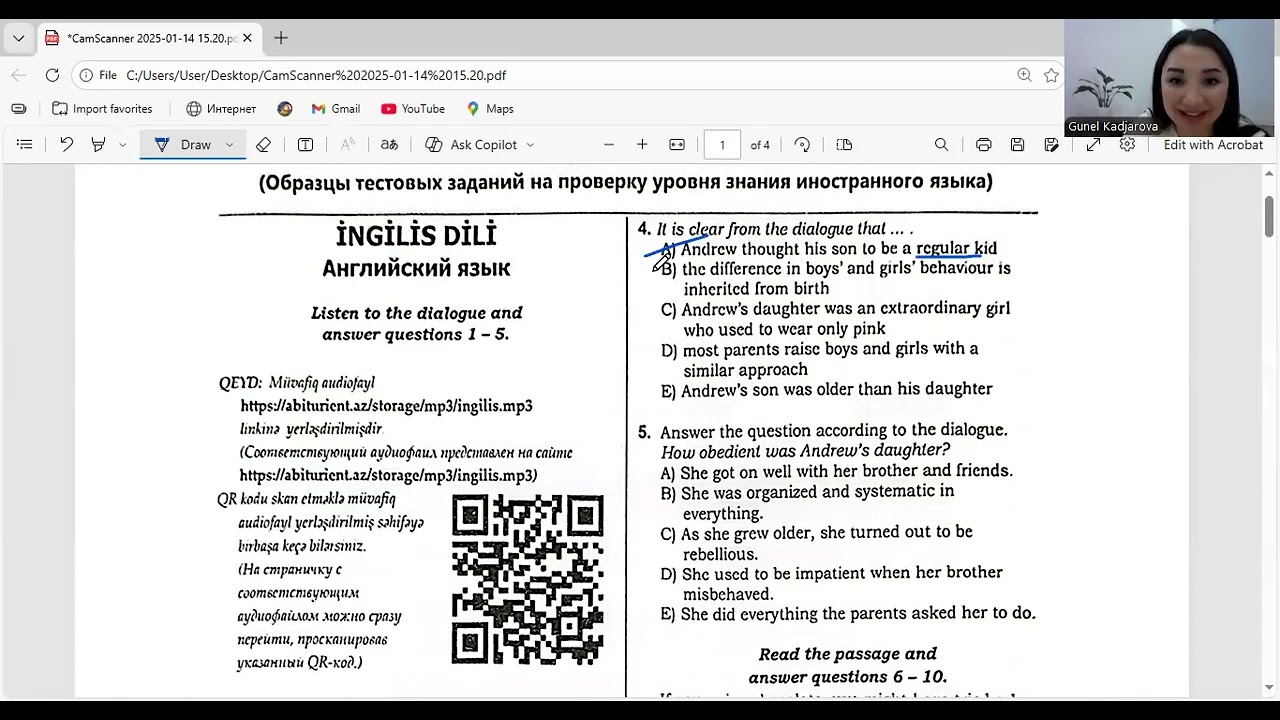Image resolution: width=1280 pixels, height=720 pixels.
Task: Click the scrollbar up arrow
Action: [x=1269, y=174]
